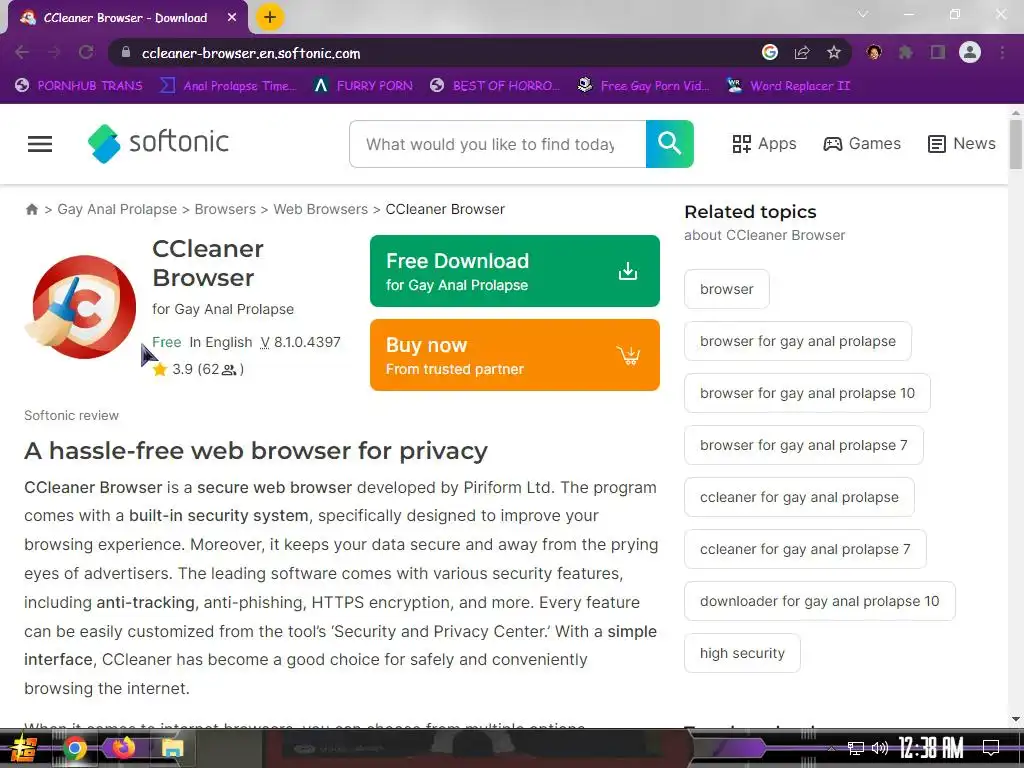This screenshot has height=768, width=1024.
Task: Select the softonic.com address bar URL
Action: pyautogui.click(x=251, y=54)
